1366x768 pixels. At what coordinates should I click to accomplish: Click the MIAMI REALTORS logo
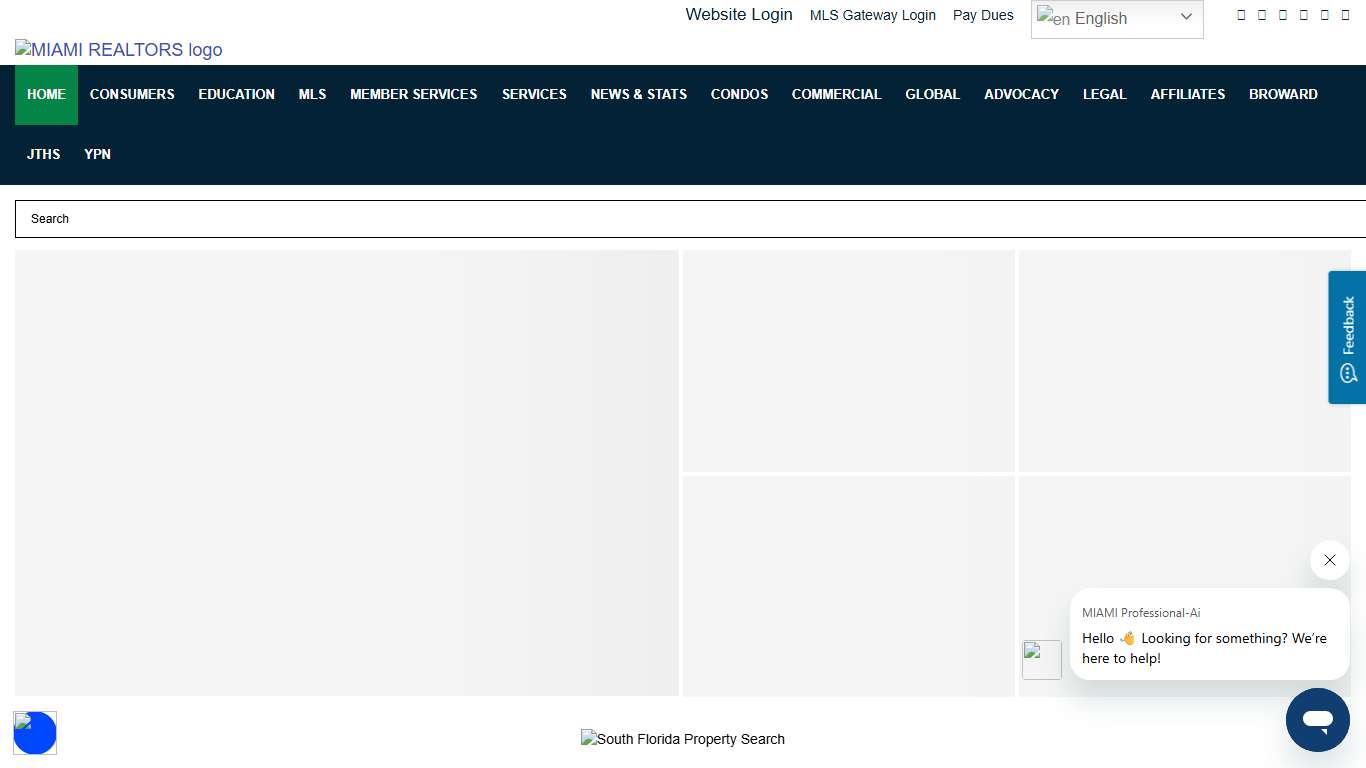coord(119,50)
